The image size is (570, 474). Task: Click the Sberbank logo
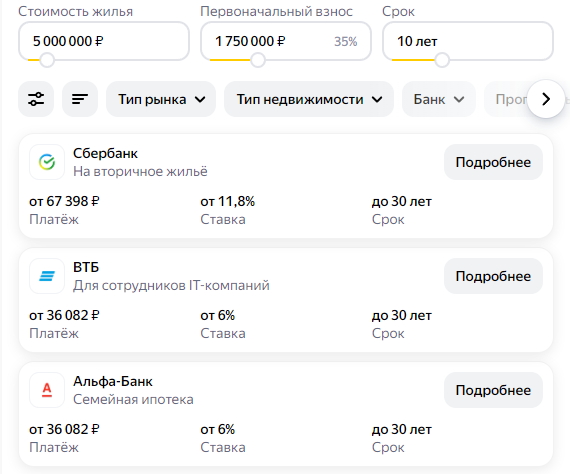47,162
